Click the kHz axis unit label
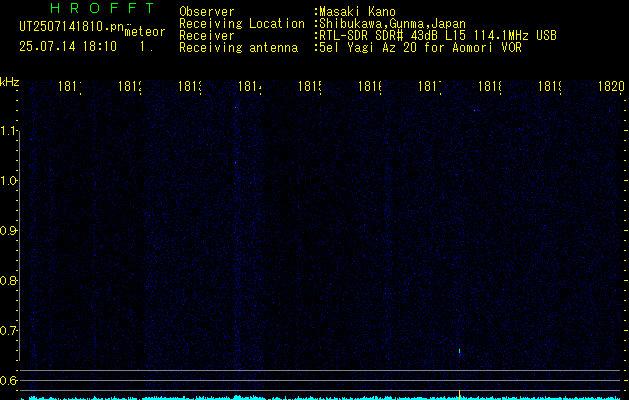 coord(10,82)
